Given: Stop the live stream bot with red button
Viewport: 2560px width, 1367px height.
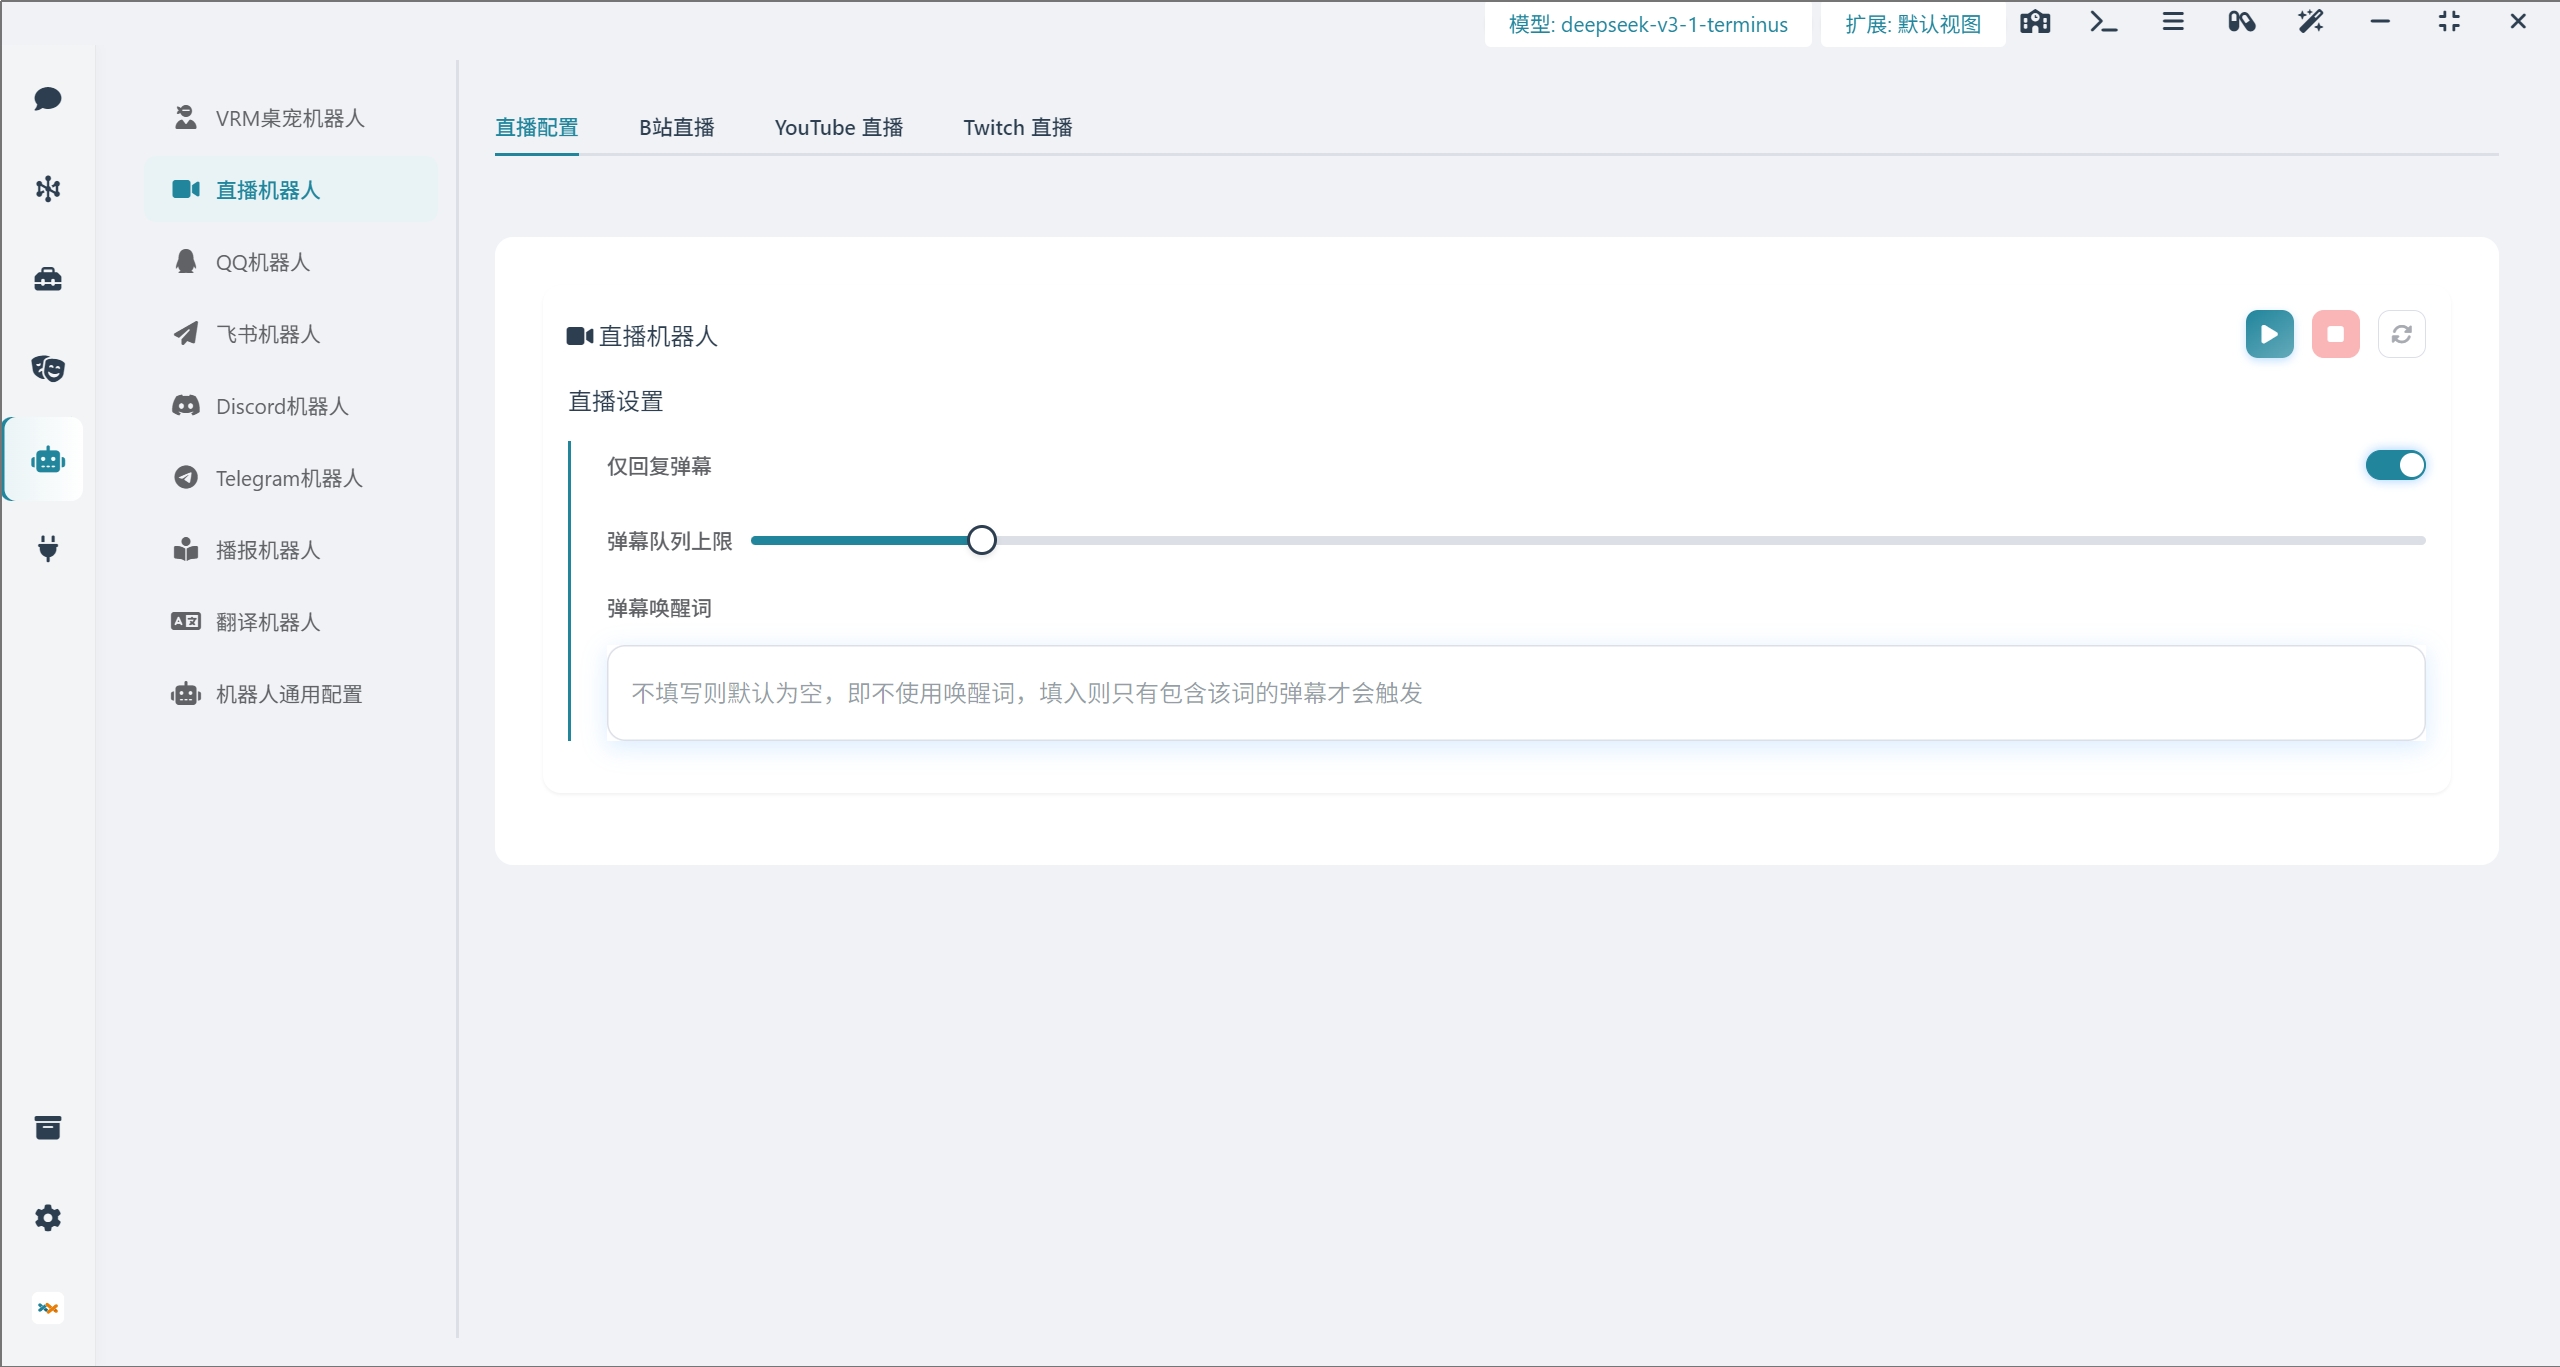Looking at the screenshot, I should 2335,334.
